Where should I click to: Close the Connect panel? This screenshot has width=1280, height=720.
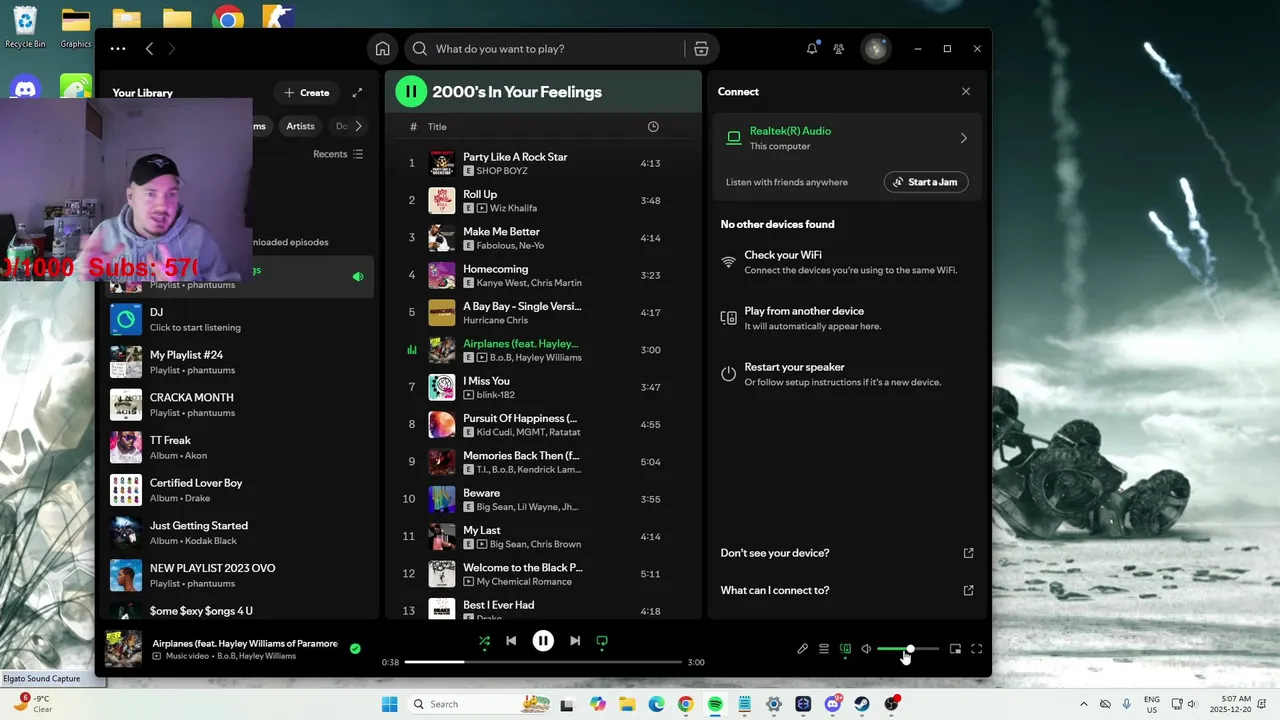(965, 91)
